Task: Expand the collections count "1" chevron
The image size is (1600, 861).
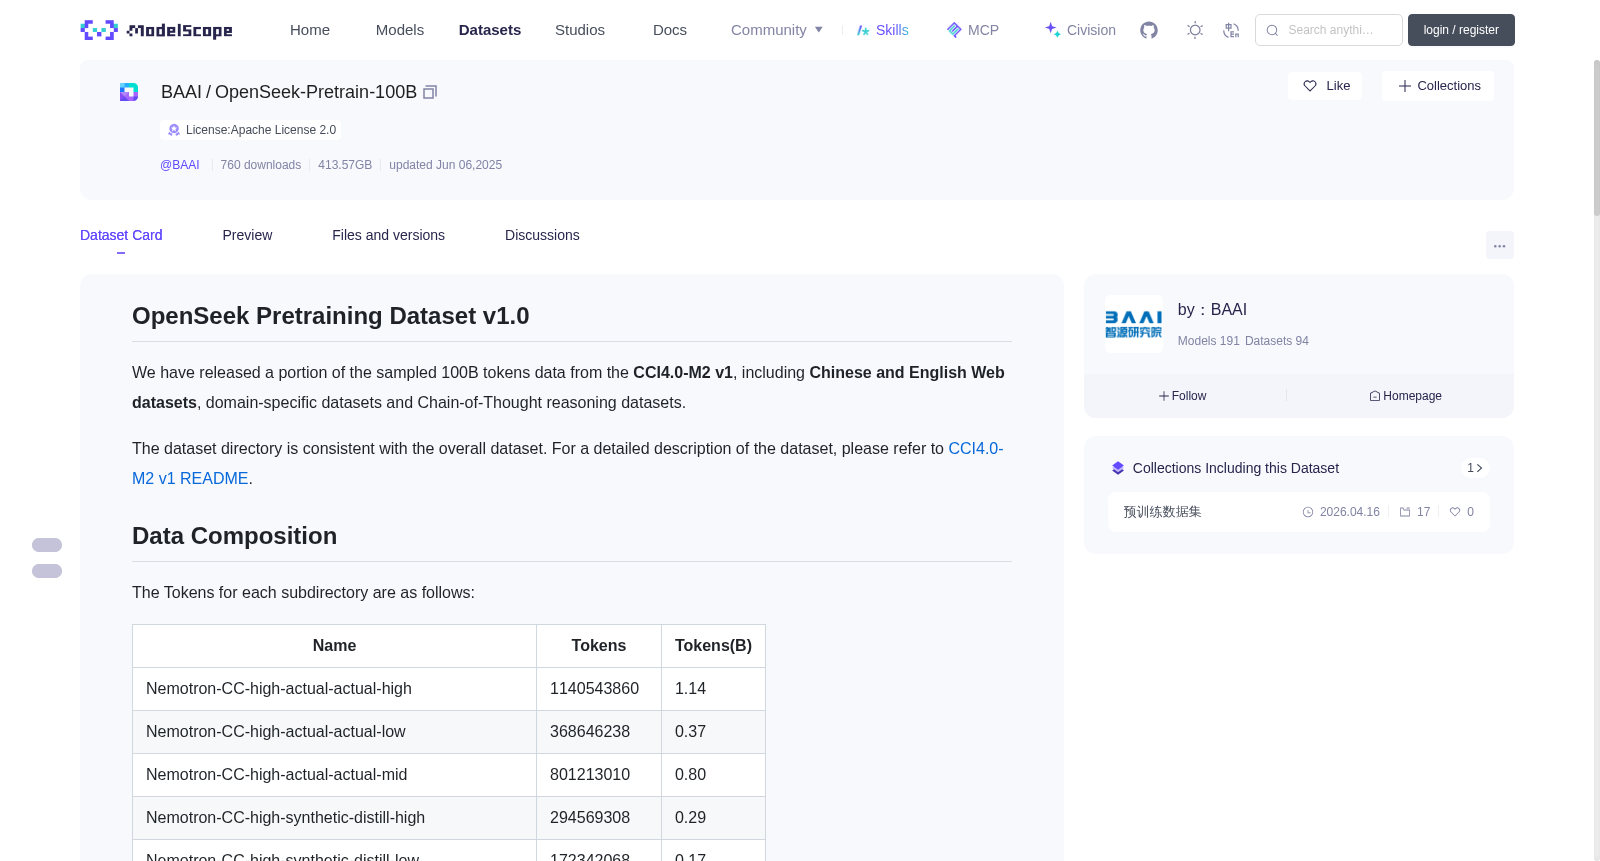Action: point(1475,468)
